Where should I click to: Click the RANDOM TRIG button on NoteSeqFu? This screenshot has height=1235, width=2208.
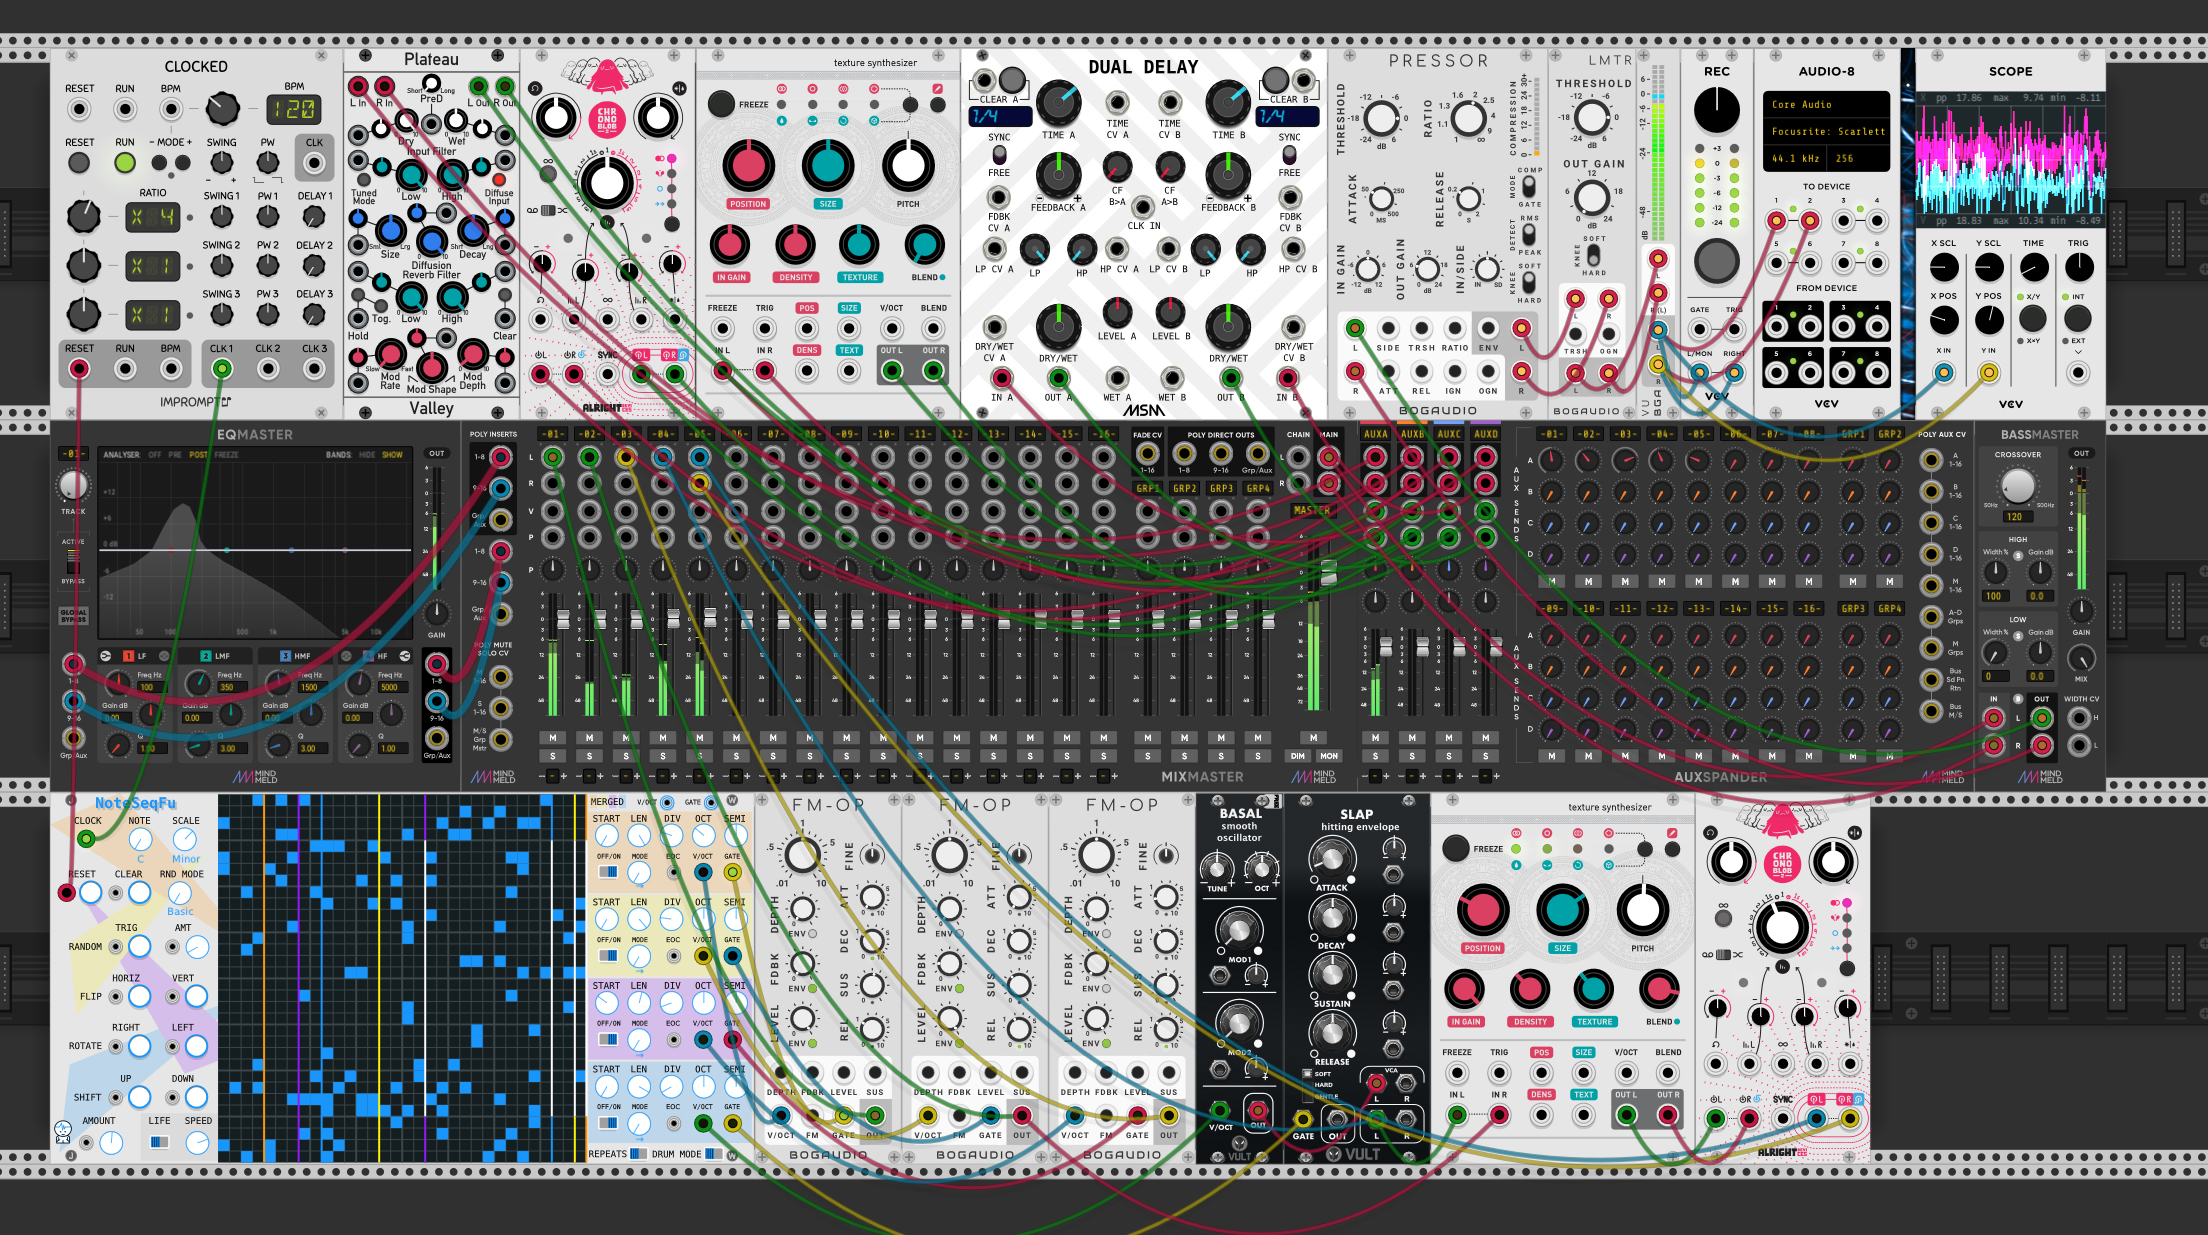tap(139, 946)
